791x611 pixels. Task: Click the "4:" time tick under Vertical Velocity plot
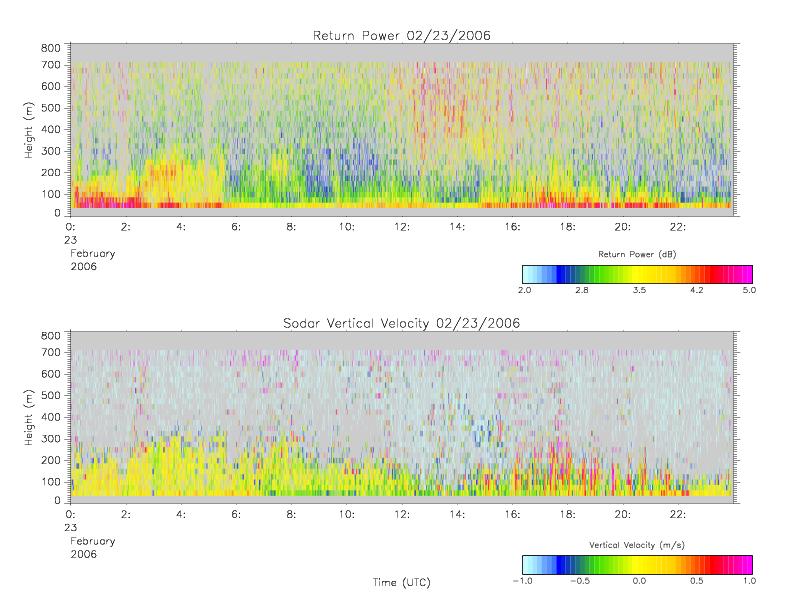(x=181, y=515)
